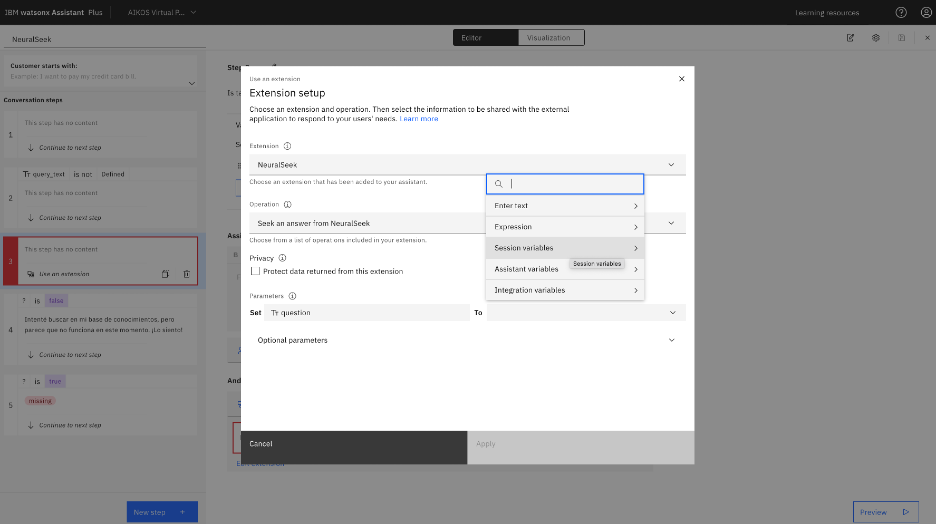Click the Extension info icon
The image size is (936, 524).
(x=287, y=146)
